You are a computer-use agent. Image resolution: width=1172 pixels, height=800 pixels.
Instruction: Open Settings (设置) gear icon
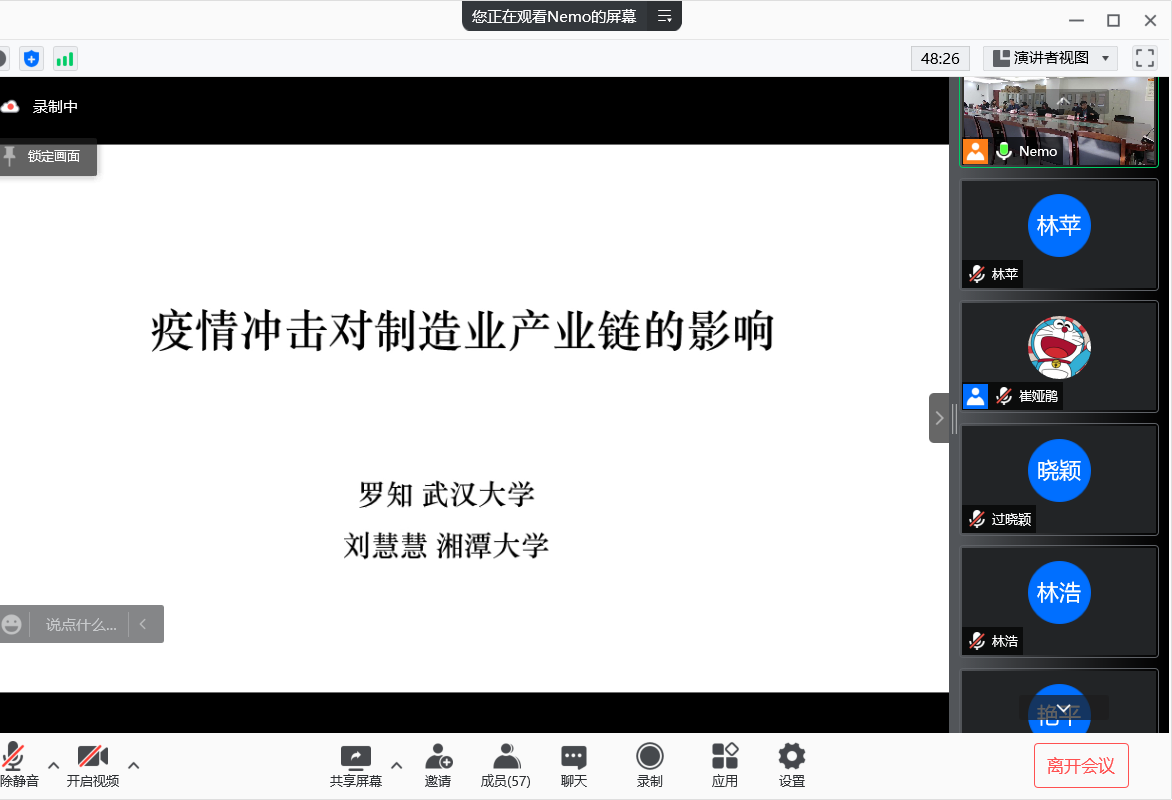coord(792,765)
